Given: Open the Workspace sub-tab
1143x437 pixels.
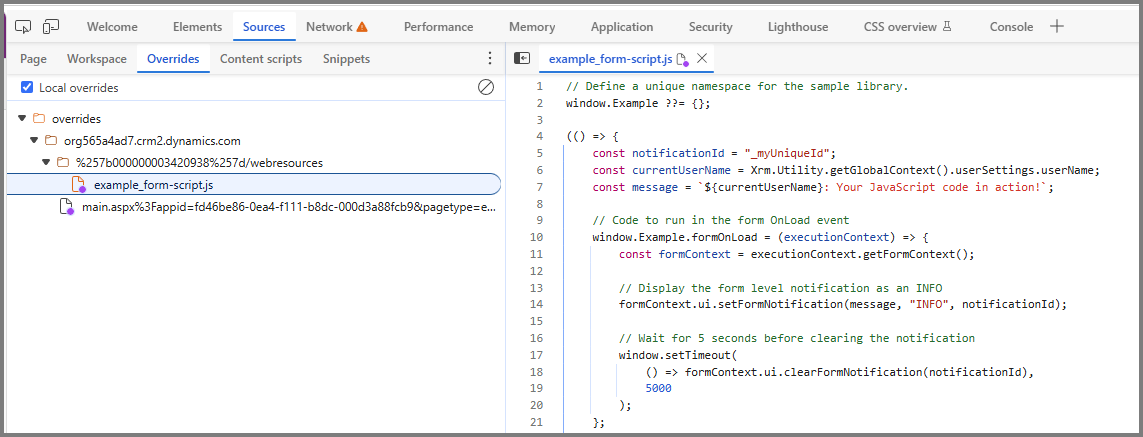Looking at the screenshot, I should [97, 59].
